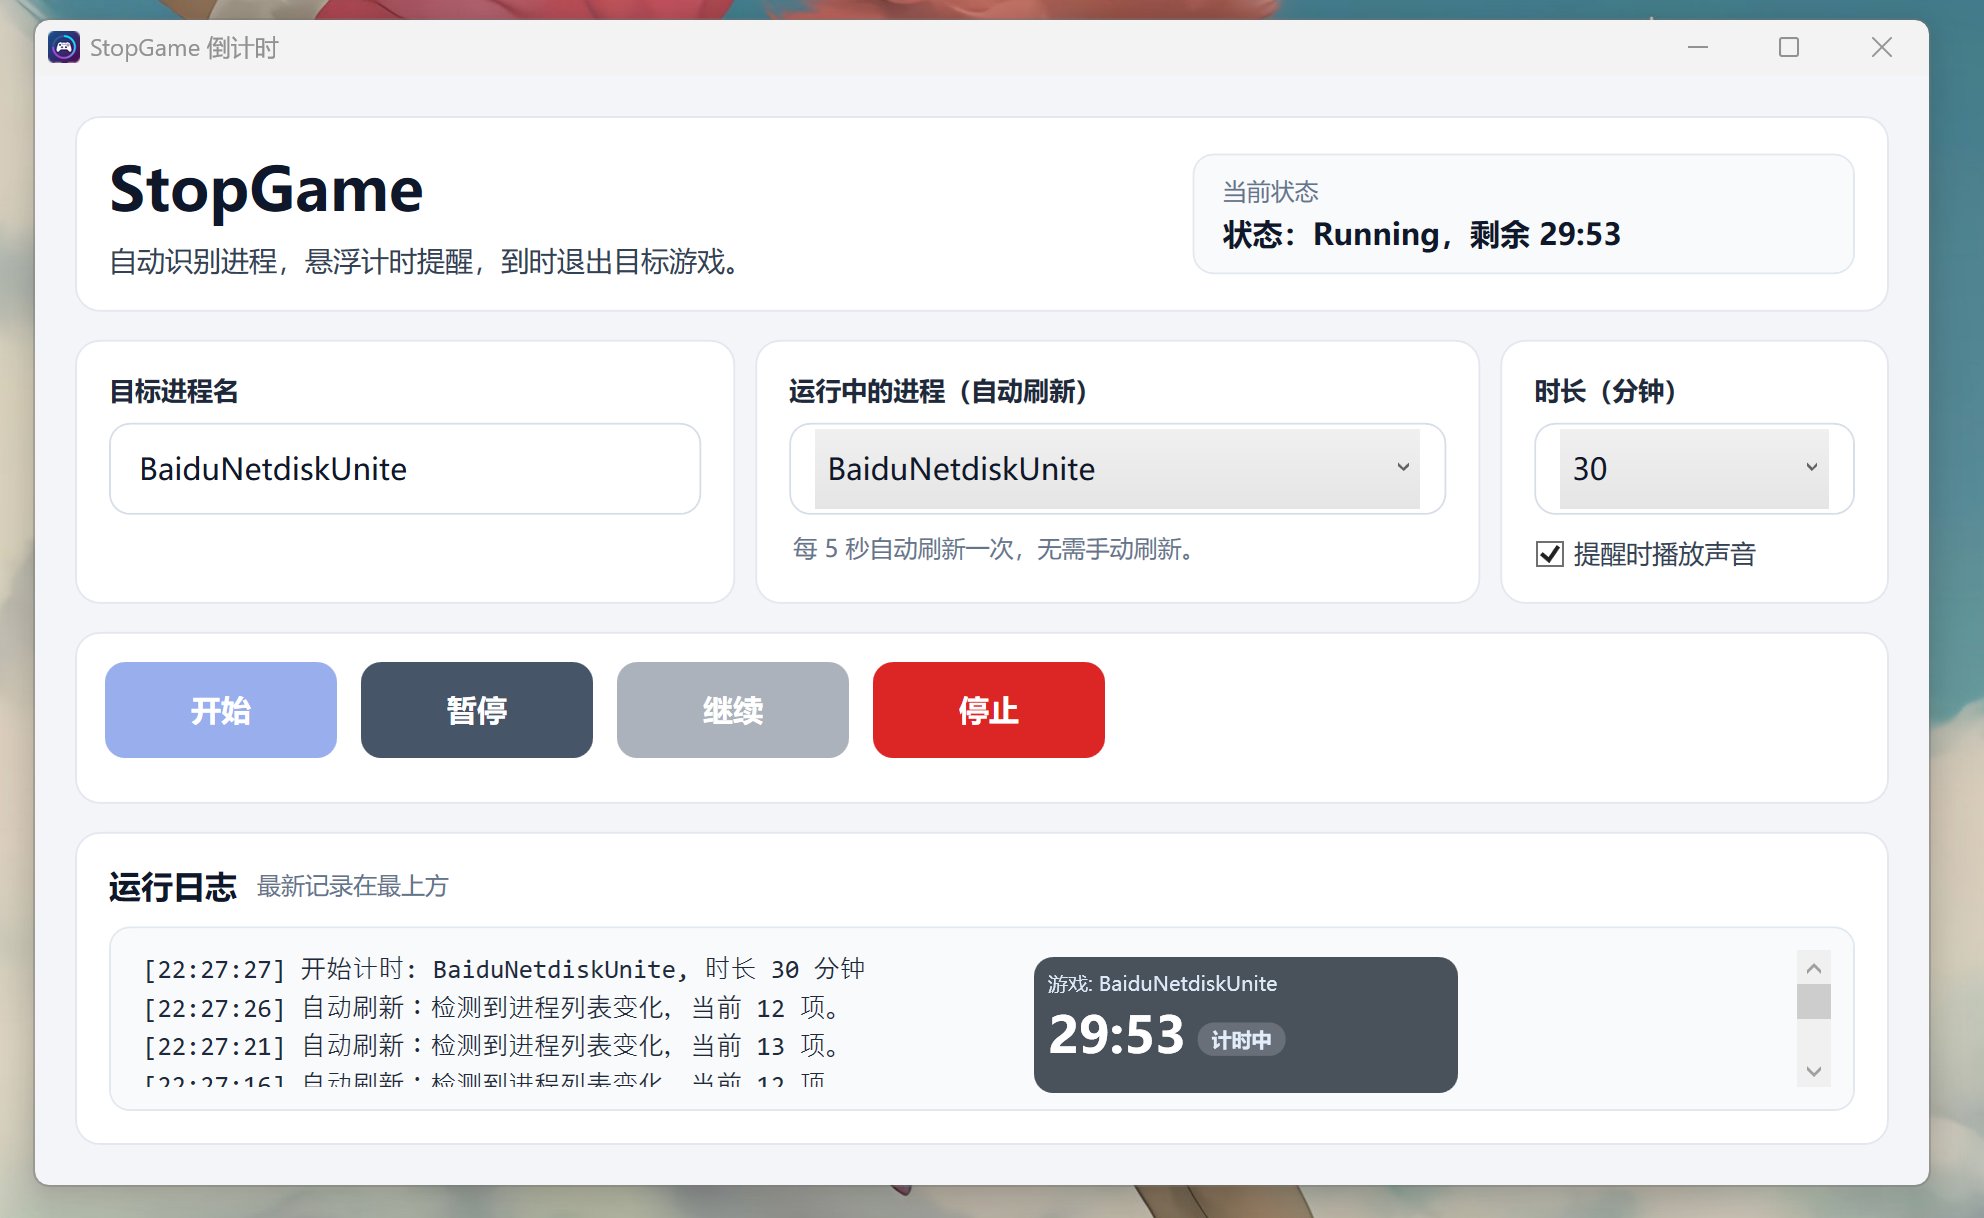The width and height of the screenshot is (1984, 1218).
Task: Minimize the StopGame window
Action: [x=1698, y=47]
